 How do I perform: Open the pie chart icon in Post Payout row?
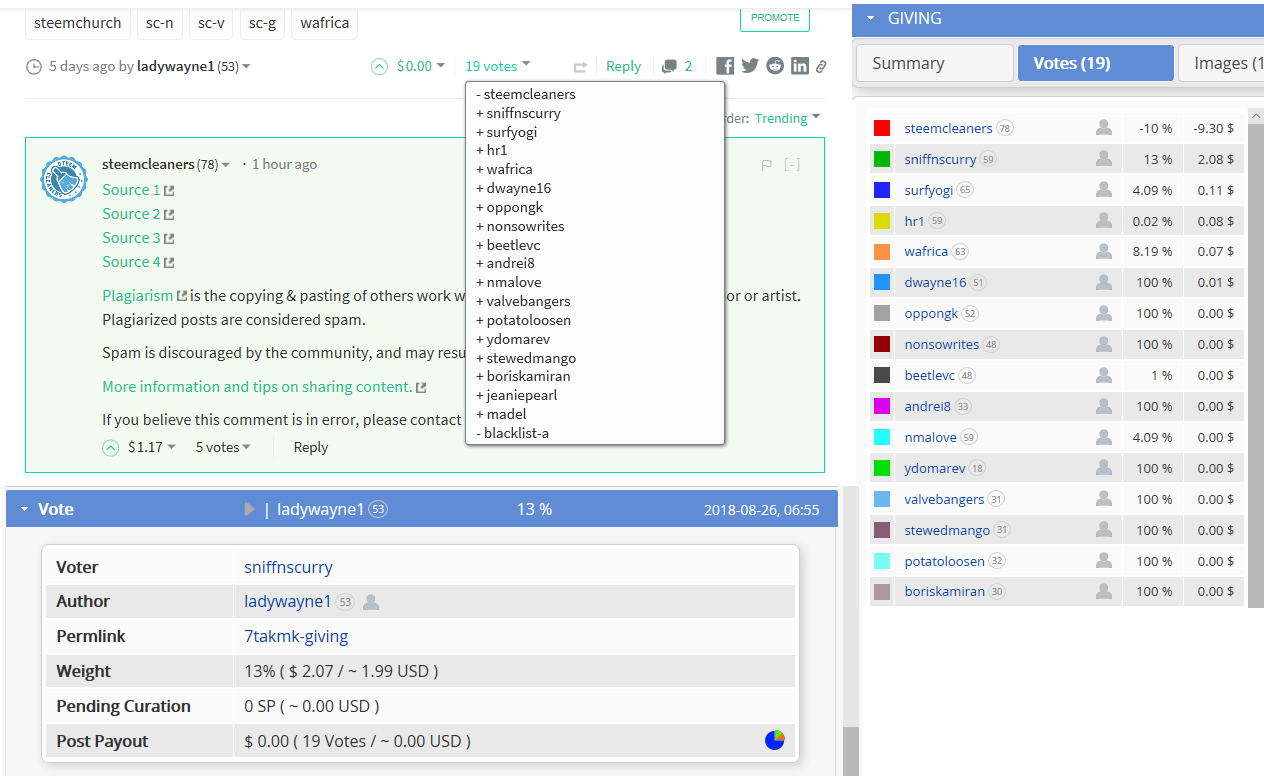tap(775, 740)
